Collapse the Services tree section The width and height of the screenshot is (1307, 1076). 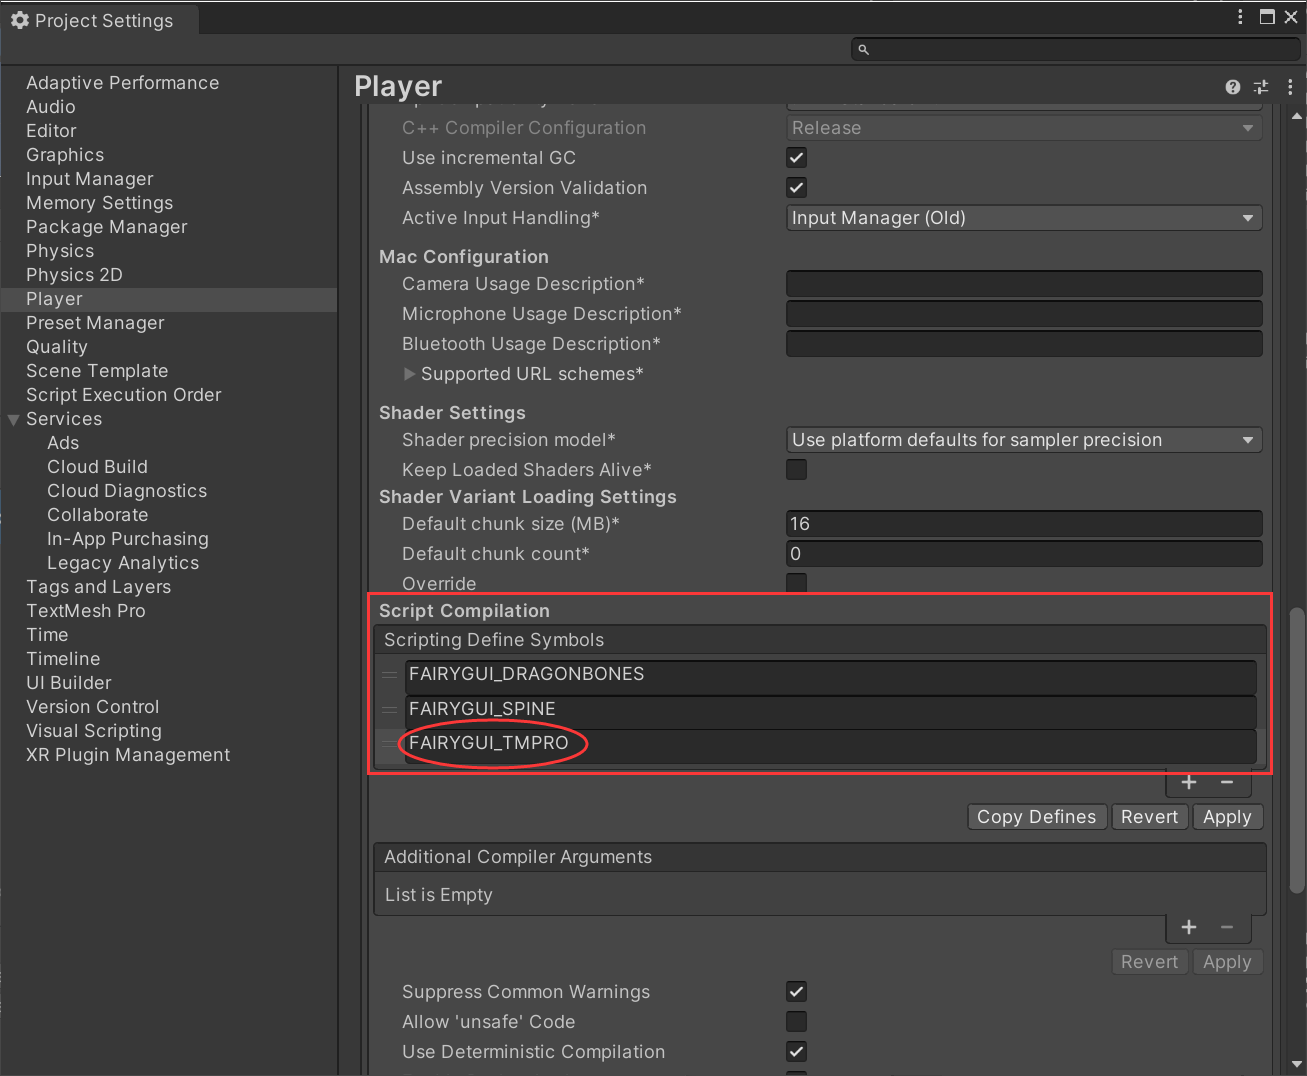point(13,420)
